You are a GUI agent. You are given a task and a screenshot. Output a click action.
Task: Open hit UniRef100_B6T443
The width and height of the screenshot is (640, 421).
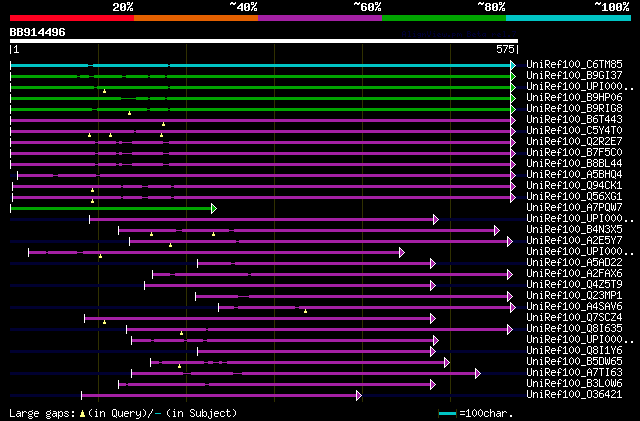click(x=574, y=119)
